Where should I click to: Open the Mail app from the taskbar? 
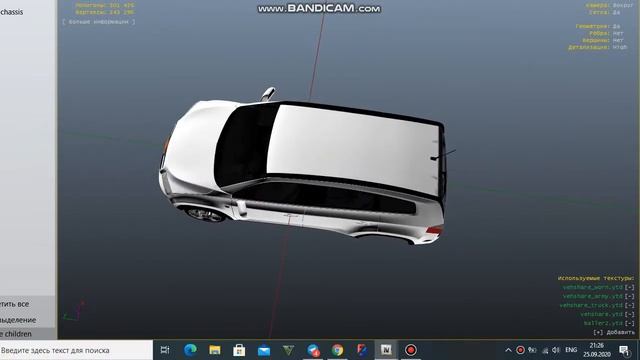(x=264, y=350)
